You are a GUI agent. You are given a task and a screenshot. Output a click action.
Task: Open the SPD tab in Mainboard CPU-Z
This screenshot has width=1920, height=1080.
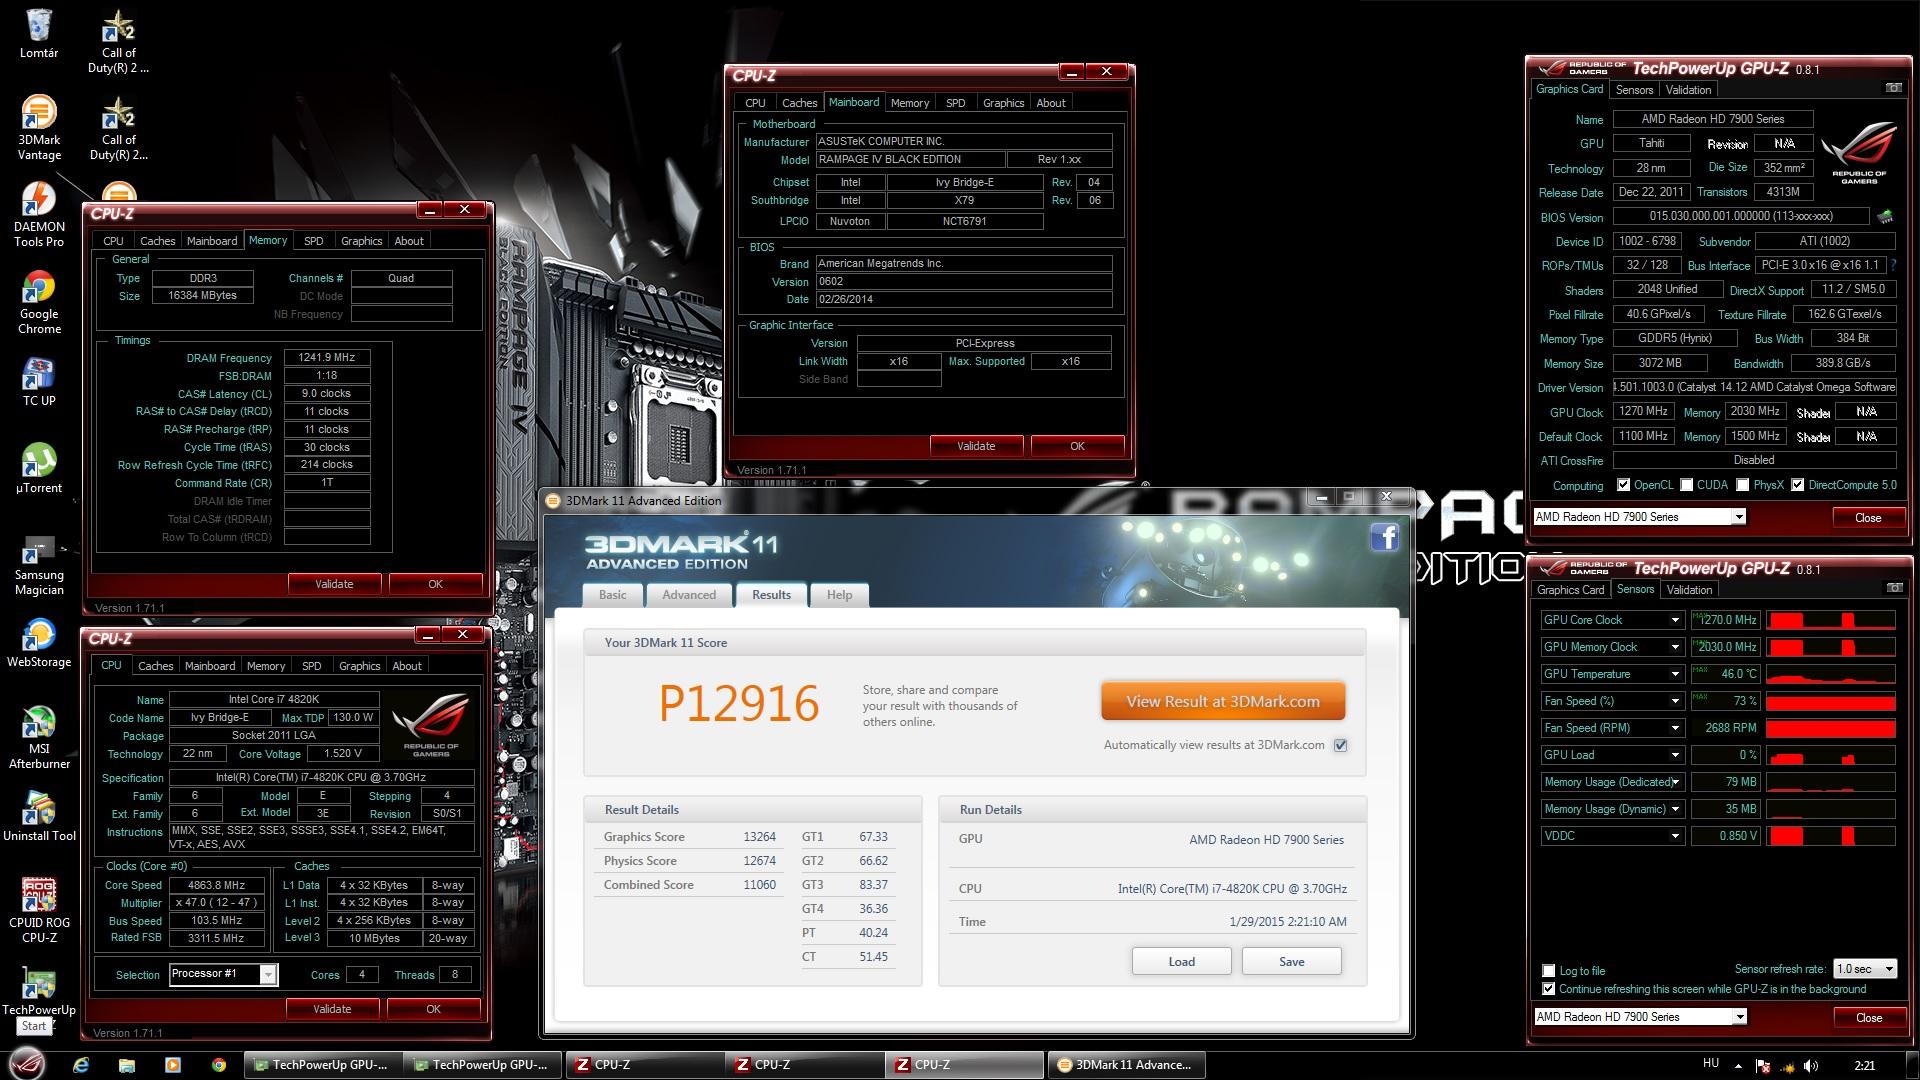tap(955, 103)
